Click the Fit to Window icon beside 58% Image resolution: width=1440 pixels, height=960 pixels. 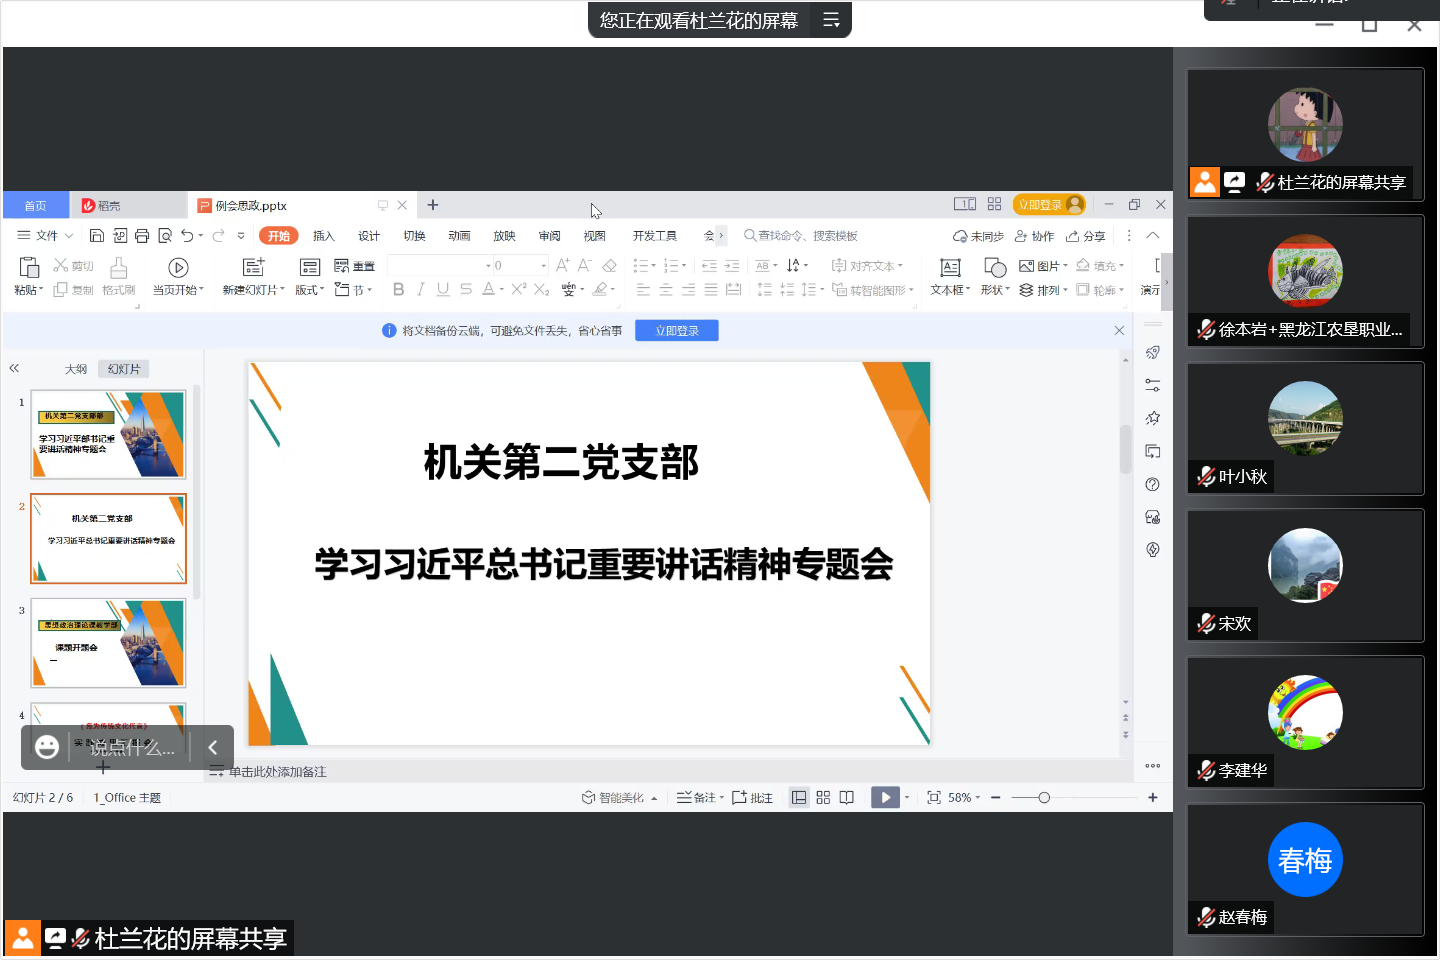934,797
